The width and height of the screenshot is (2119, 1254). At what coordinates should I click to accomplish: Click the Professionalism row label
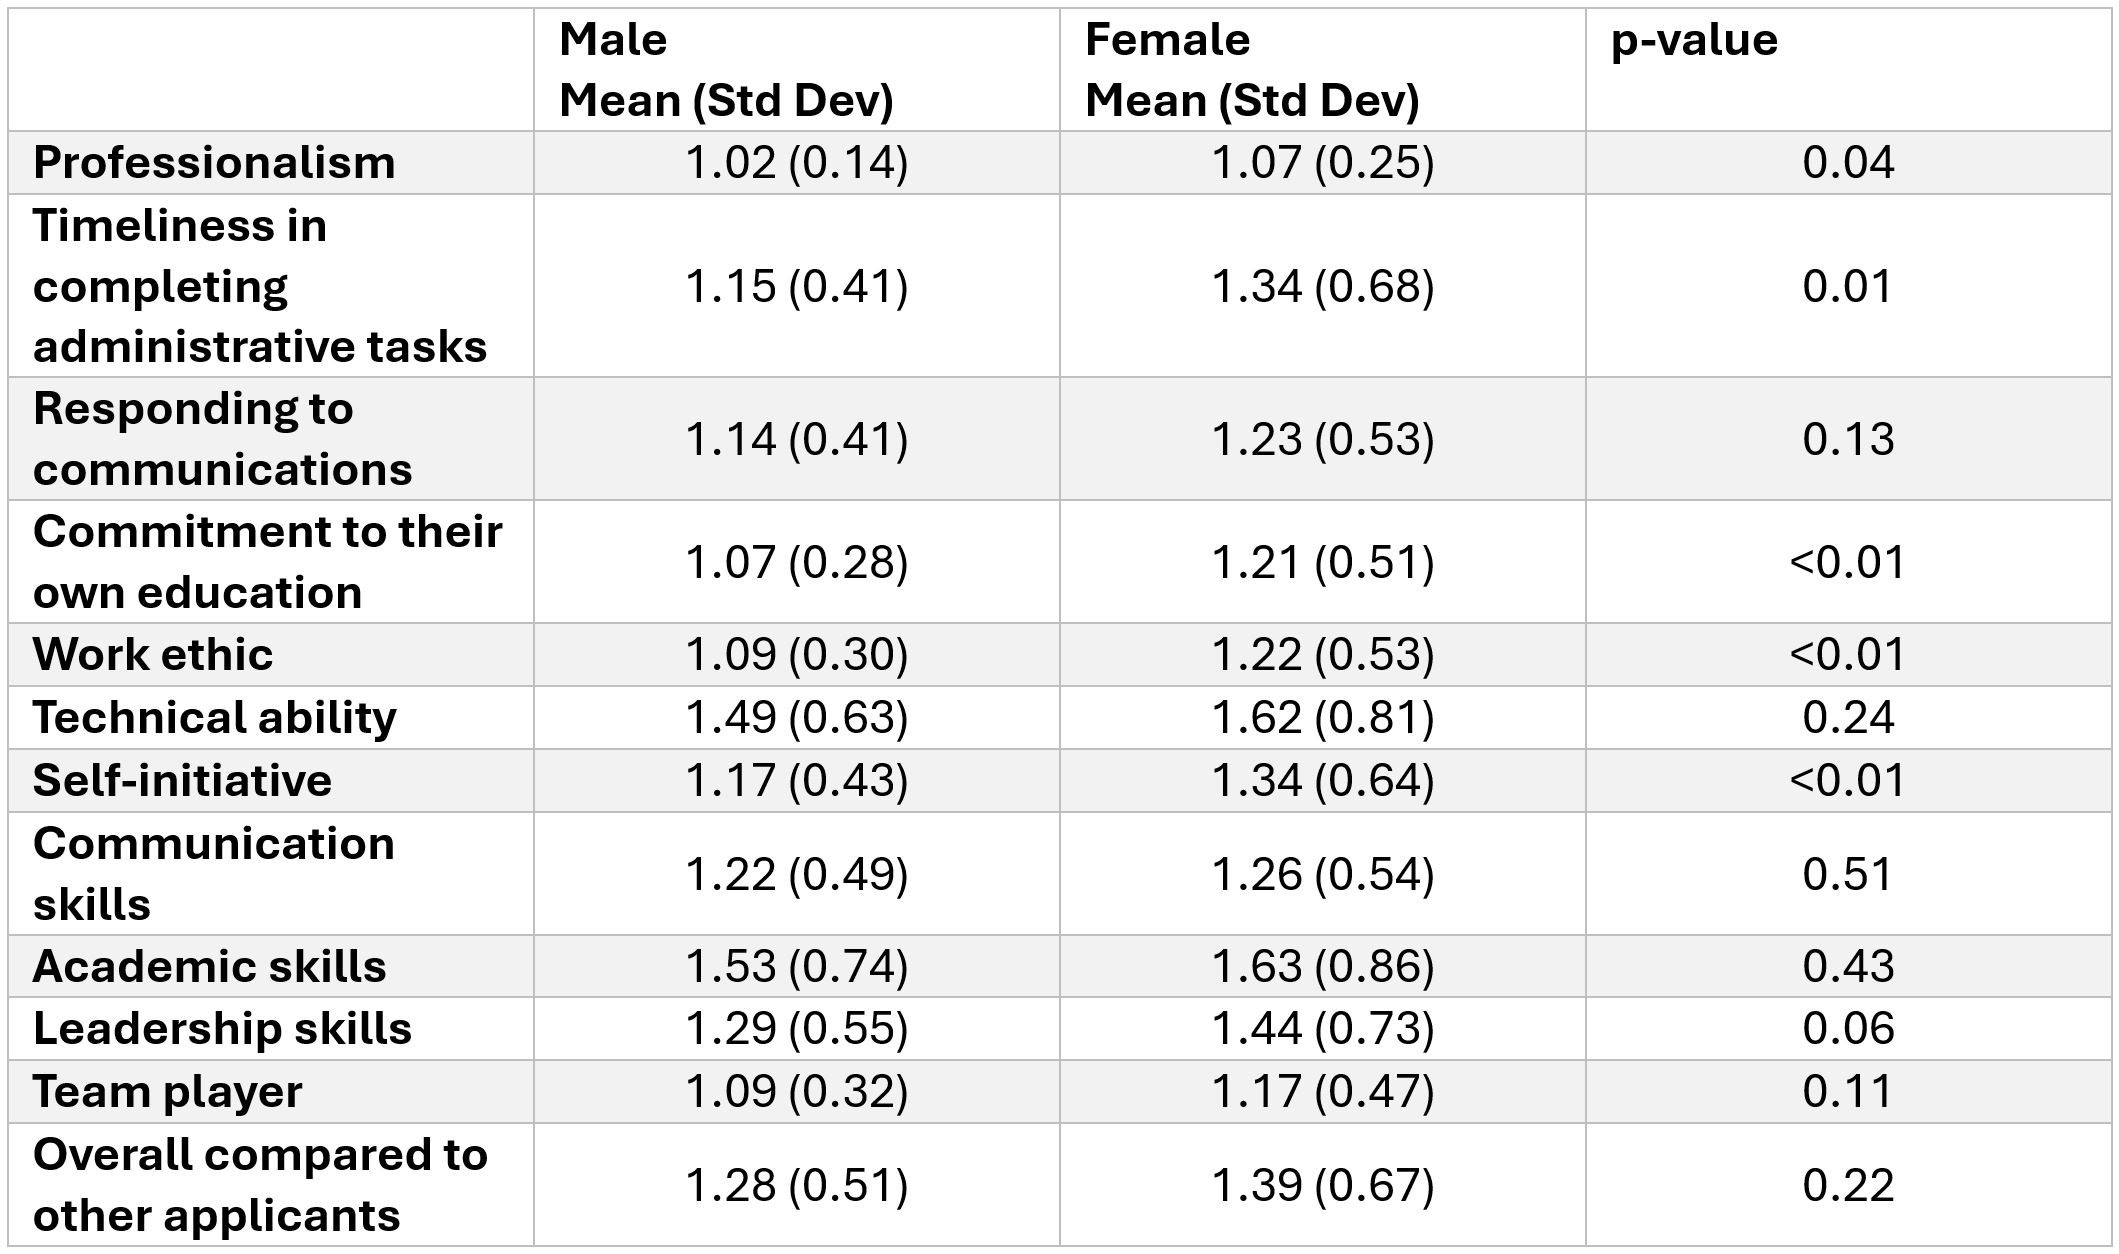[214, 163]
